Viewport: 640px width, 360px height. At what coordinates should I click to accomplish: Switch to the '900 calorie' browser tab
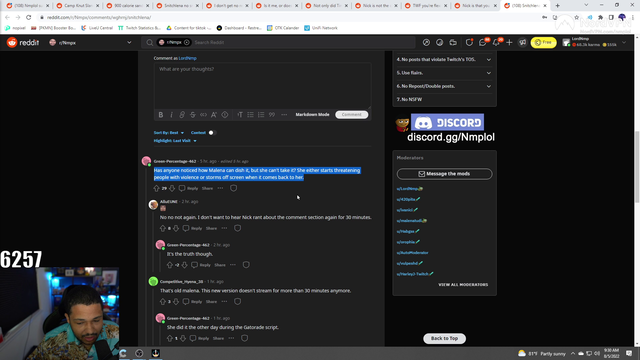tap(127, 6)
